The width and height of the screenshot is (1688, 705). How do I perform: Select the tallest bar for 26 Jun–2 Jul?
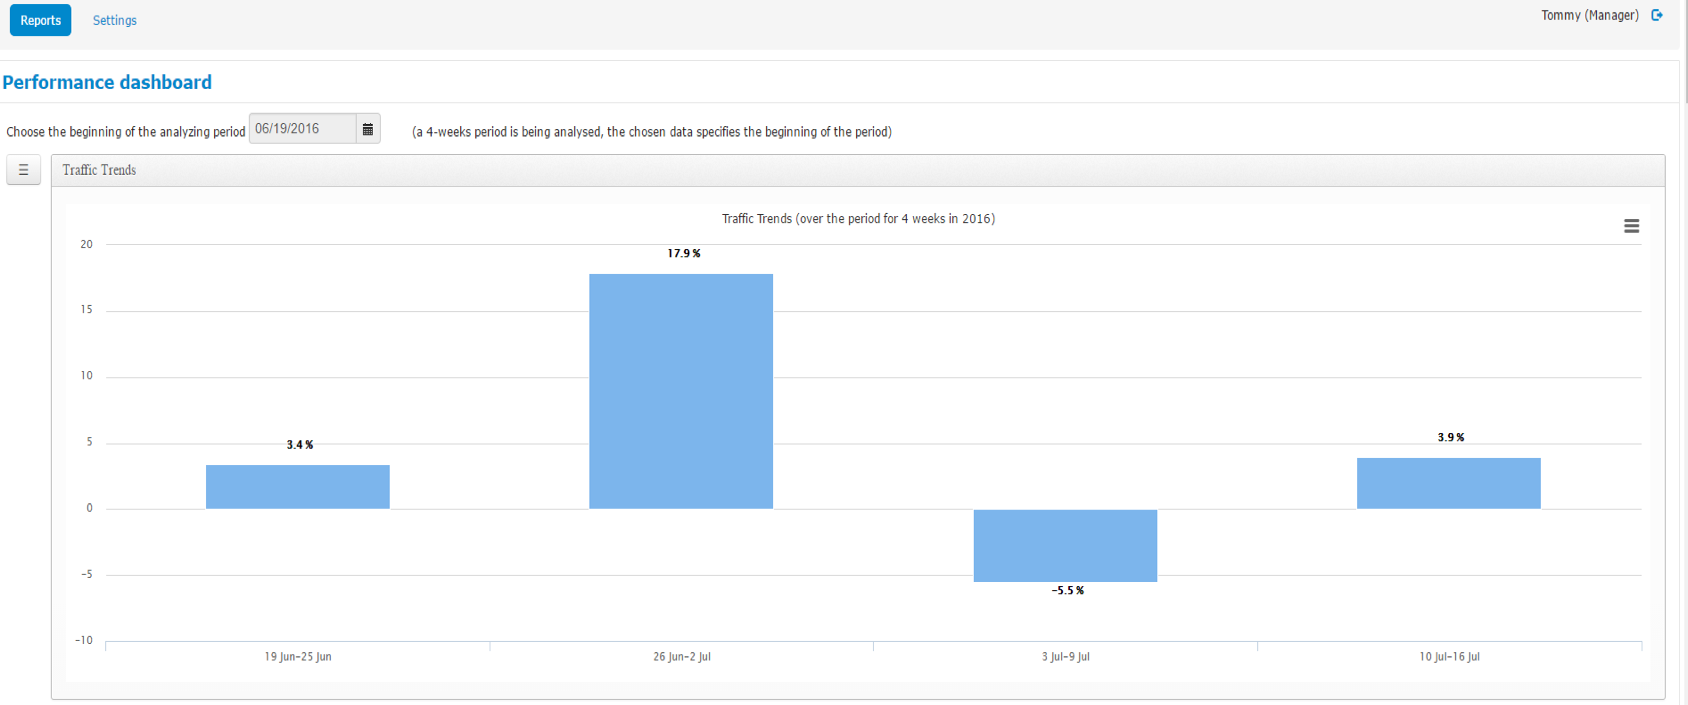coord(680,391)
